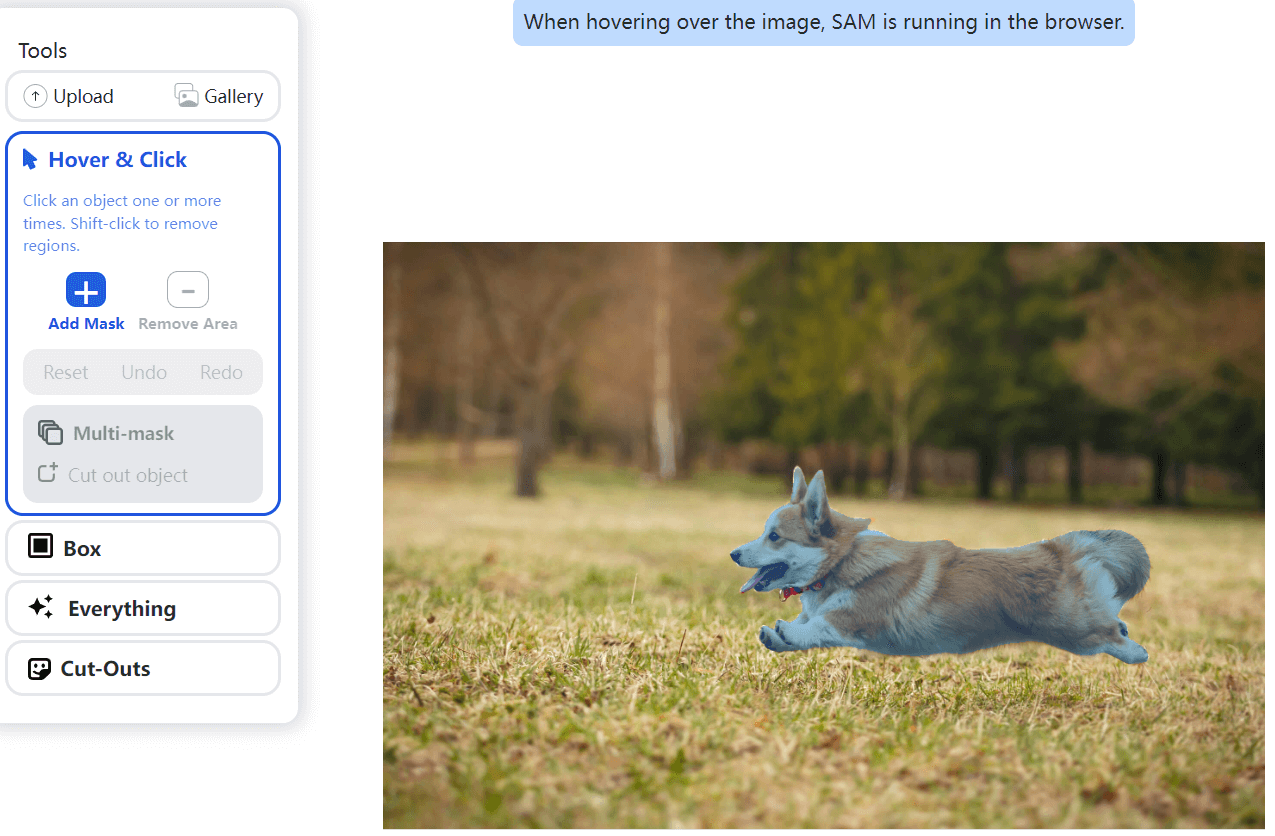The width and height of the screenshot is (1275, 836).
Task: Toggle the Multi-mask option
Action: click(x=124, y=434)
